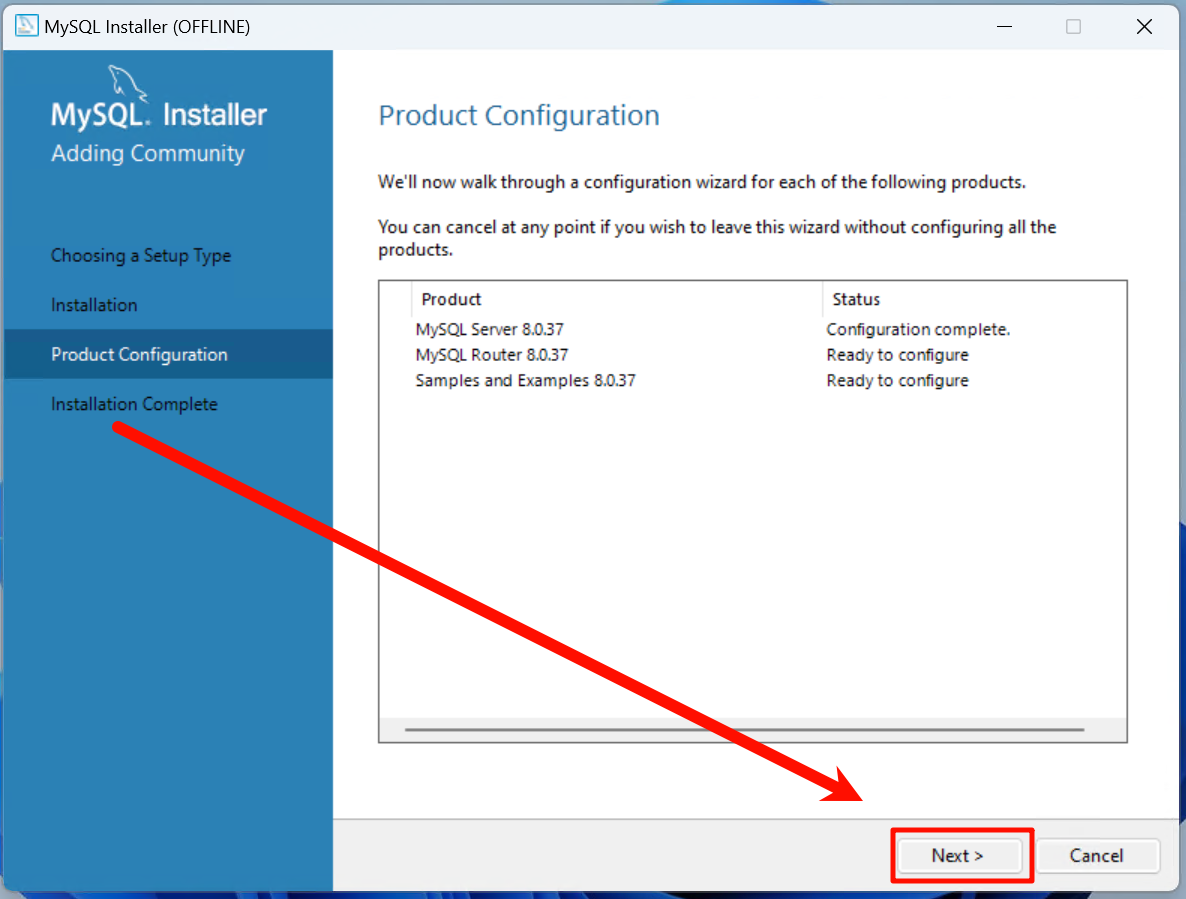
Task: Click the horizontal scrollbar of product list
Action: pos(744,730)
